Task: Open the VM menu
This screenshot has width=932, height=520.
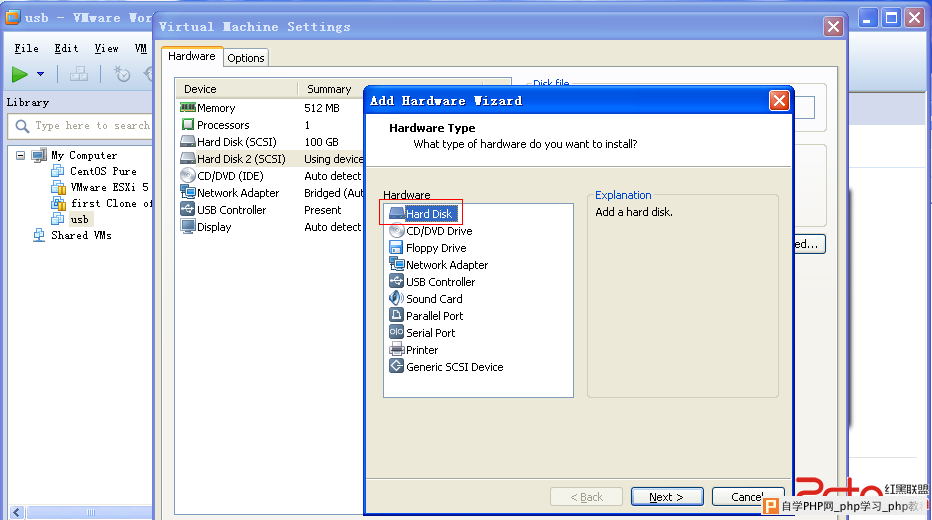Action: (140, 49)
